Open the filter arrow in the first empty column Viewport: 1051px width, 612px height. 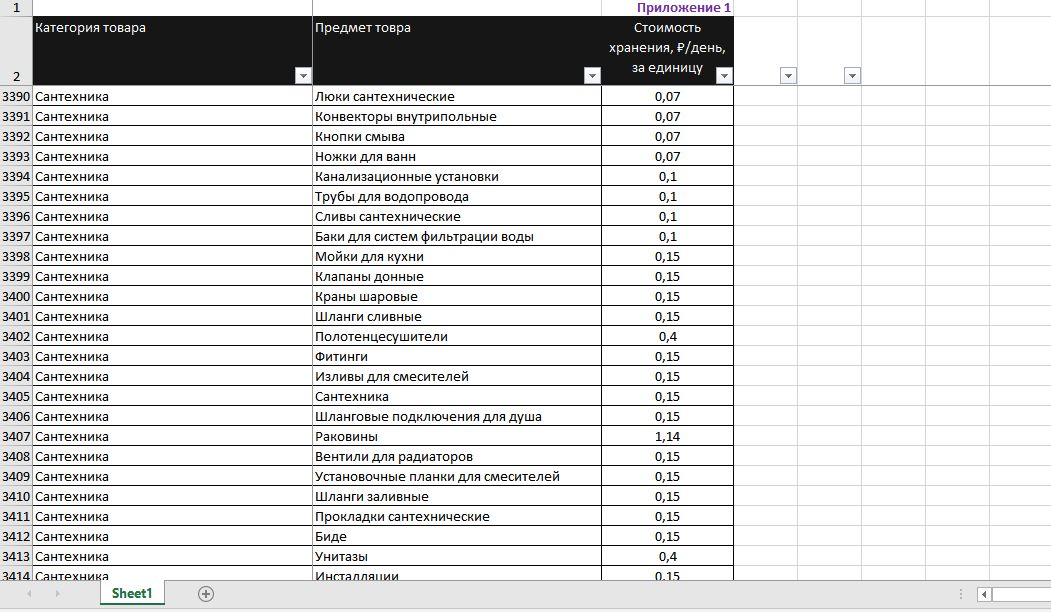pos(788,76)
